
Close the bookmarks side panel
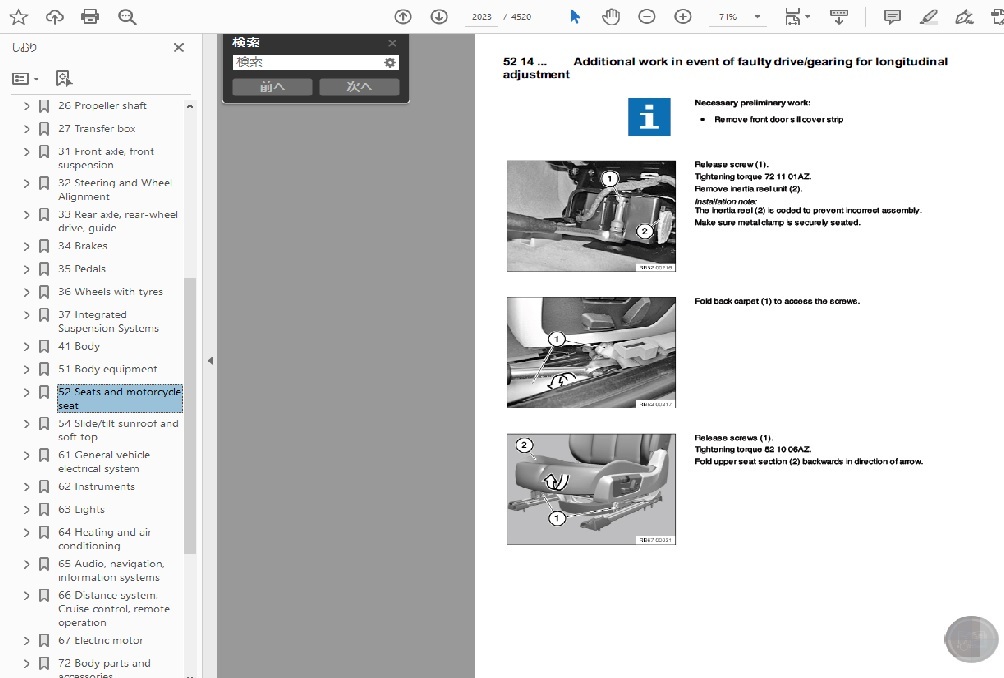click(179, 47)
